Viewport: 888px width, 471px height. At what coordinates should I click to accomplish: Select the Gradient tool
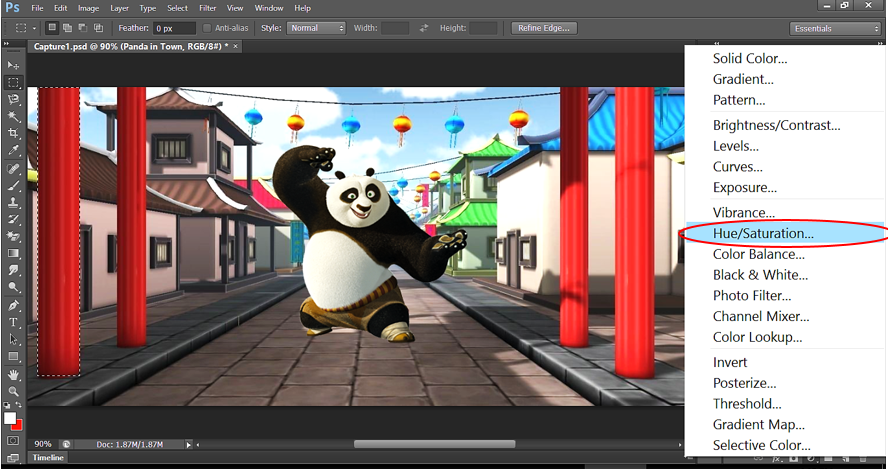point(14,254)
